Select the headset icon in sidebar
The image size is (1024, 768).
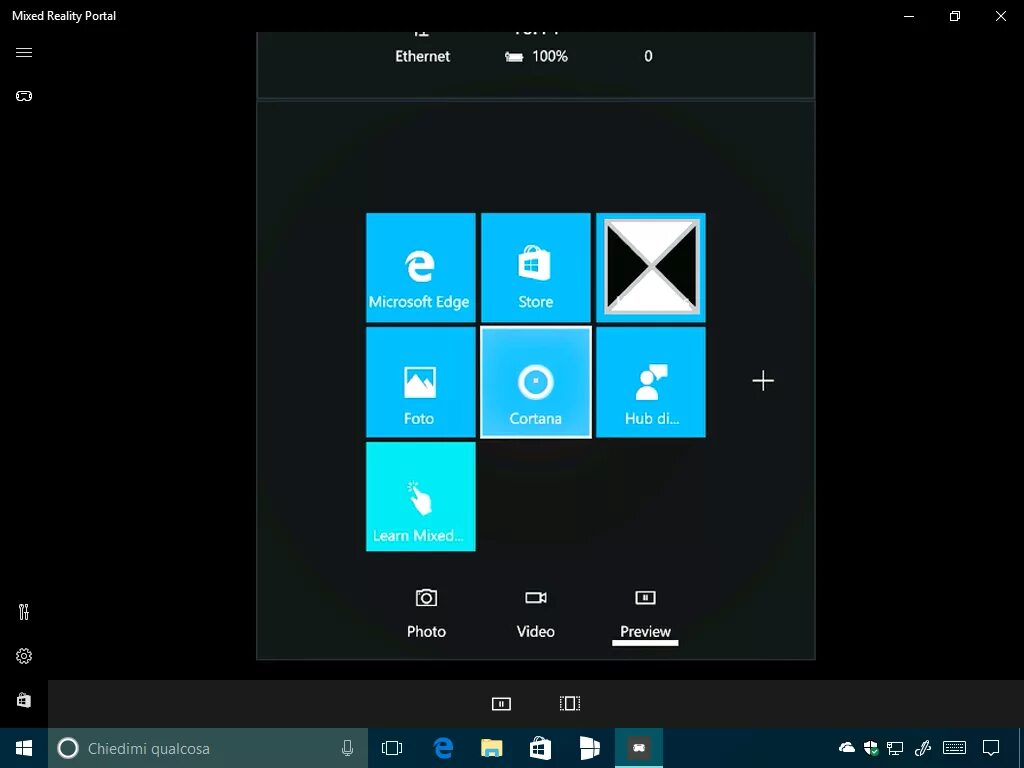coord(24,96)
